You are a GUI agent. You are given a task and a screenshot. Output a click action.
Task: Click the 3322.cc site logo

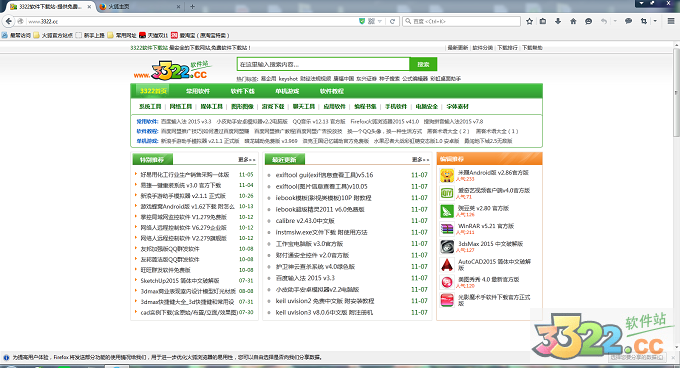click(172, 71)
